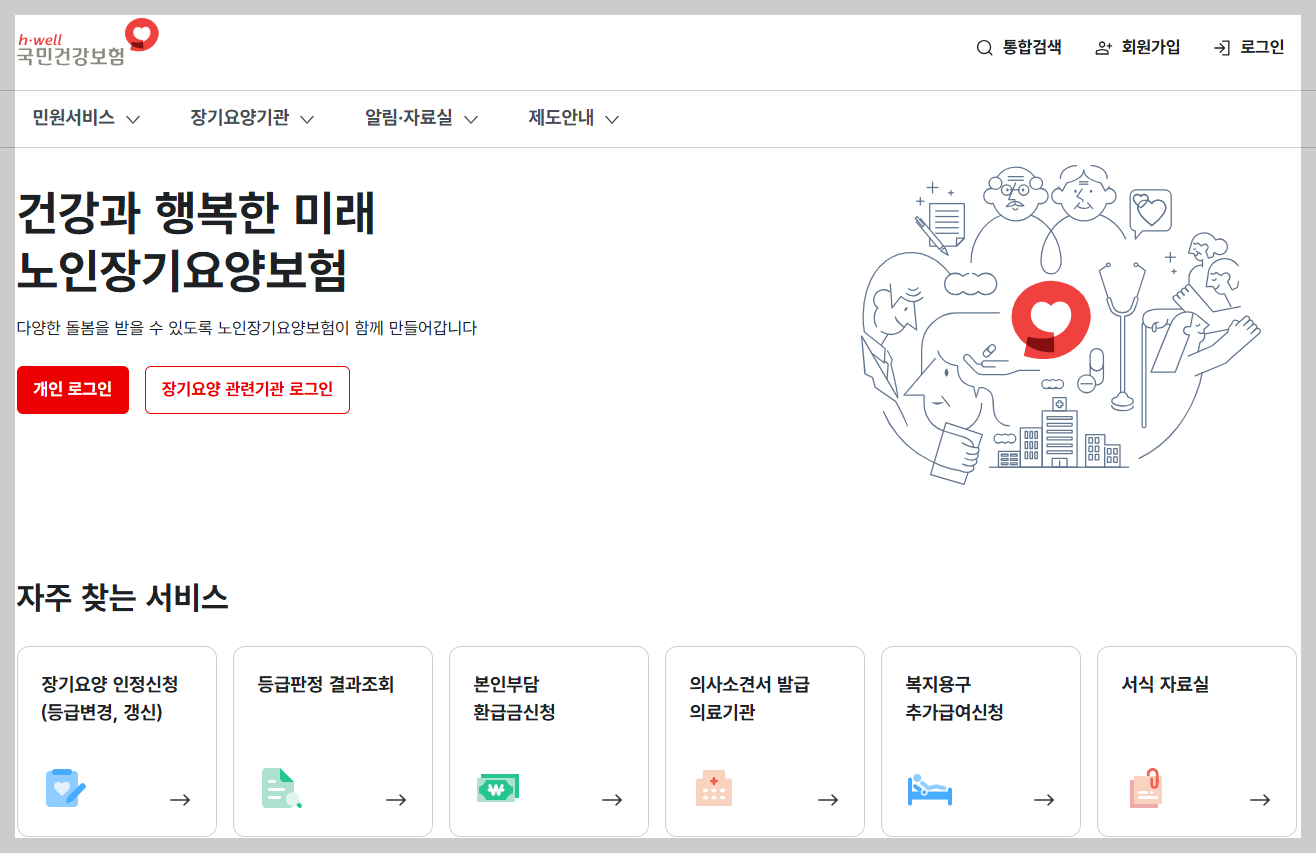Click the hospital icon under 의사소견서 발급 의료기관
The width and height of the screenshot is (1316, 853).
pos(714,789)
